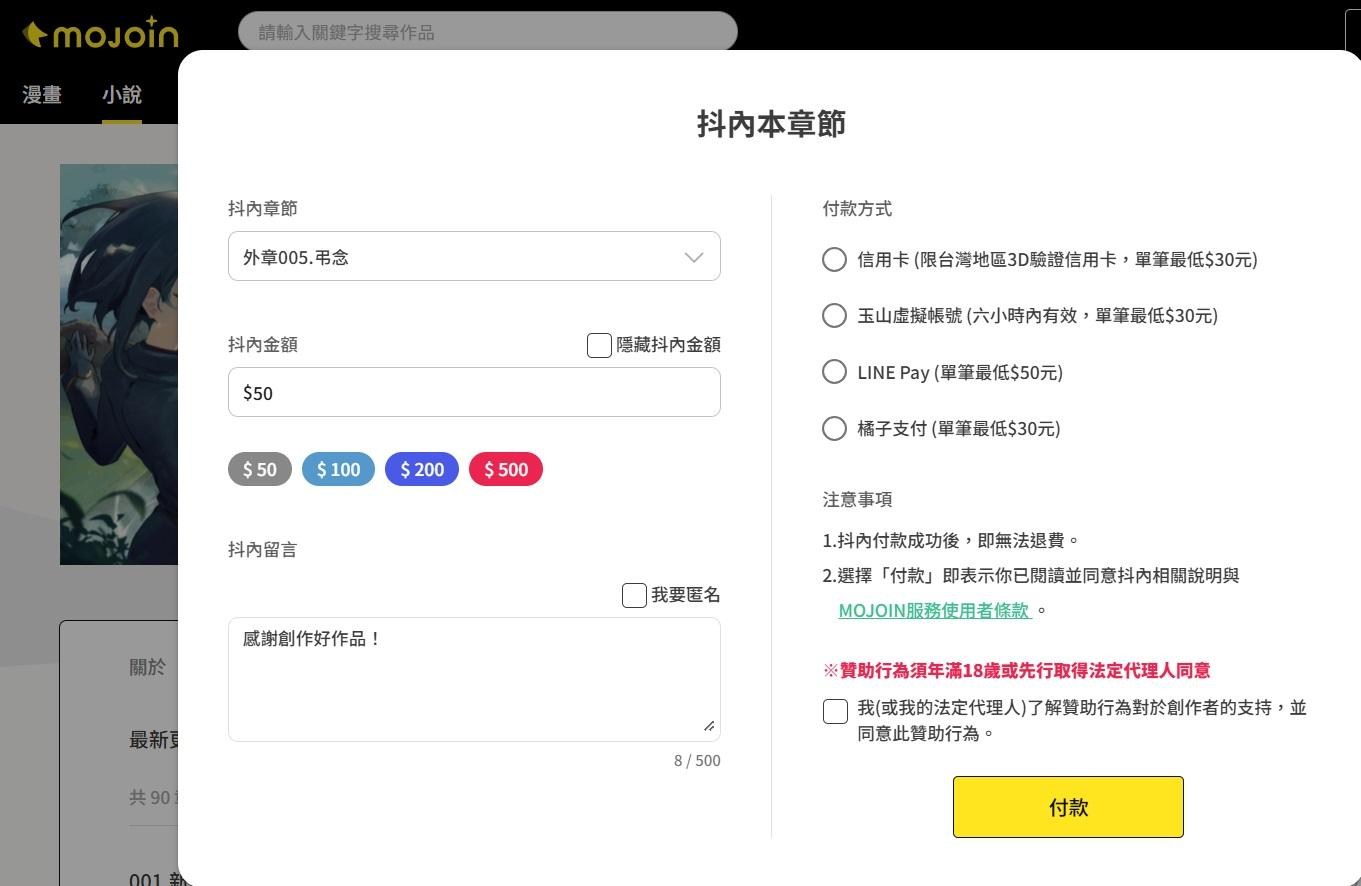Switch to the 小說 tab
The width and height of the screenshot is (1361, 886).
tap(122, 95)
